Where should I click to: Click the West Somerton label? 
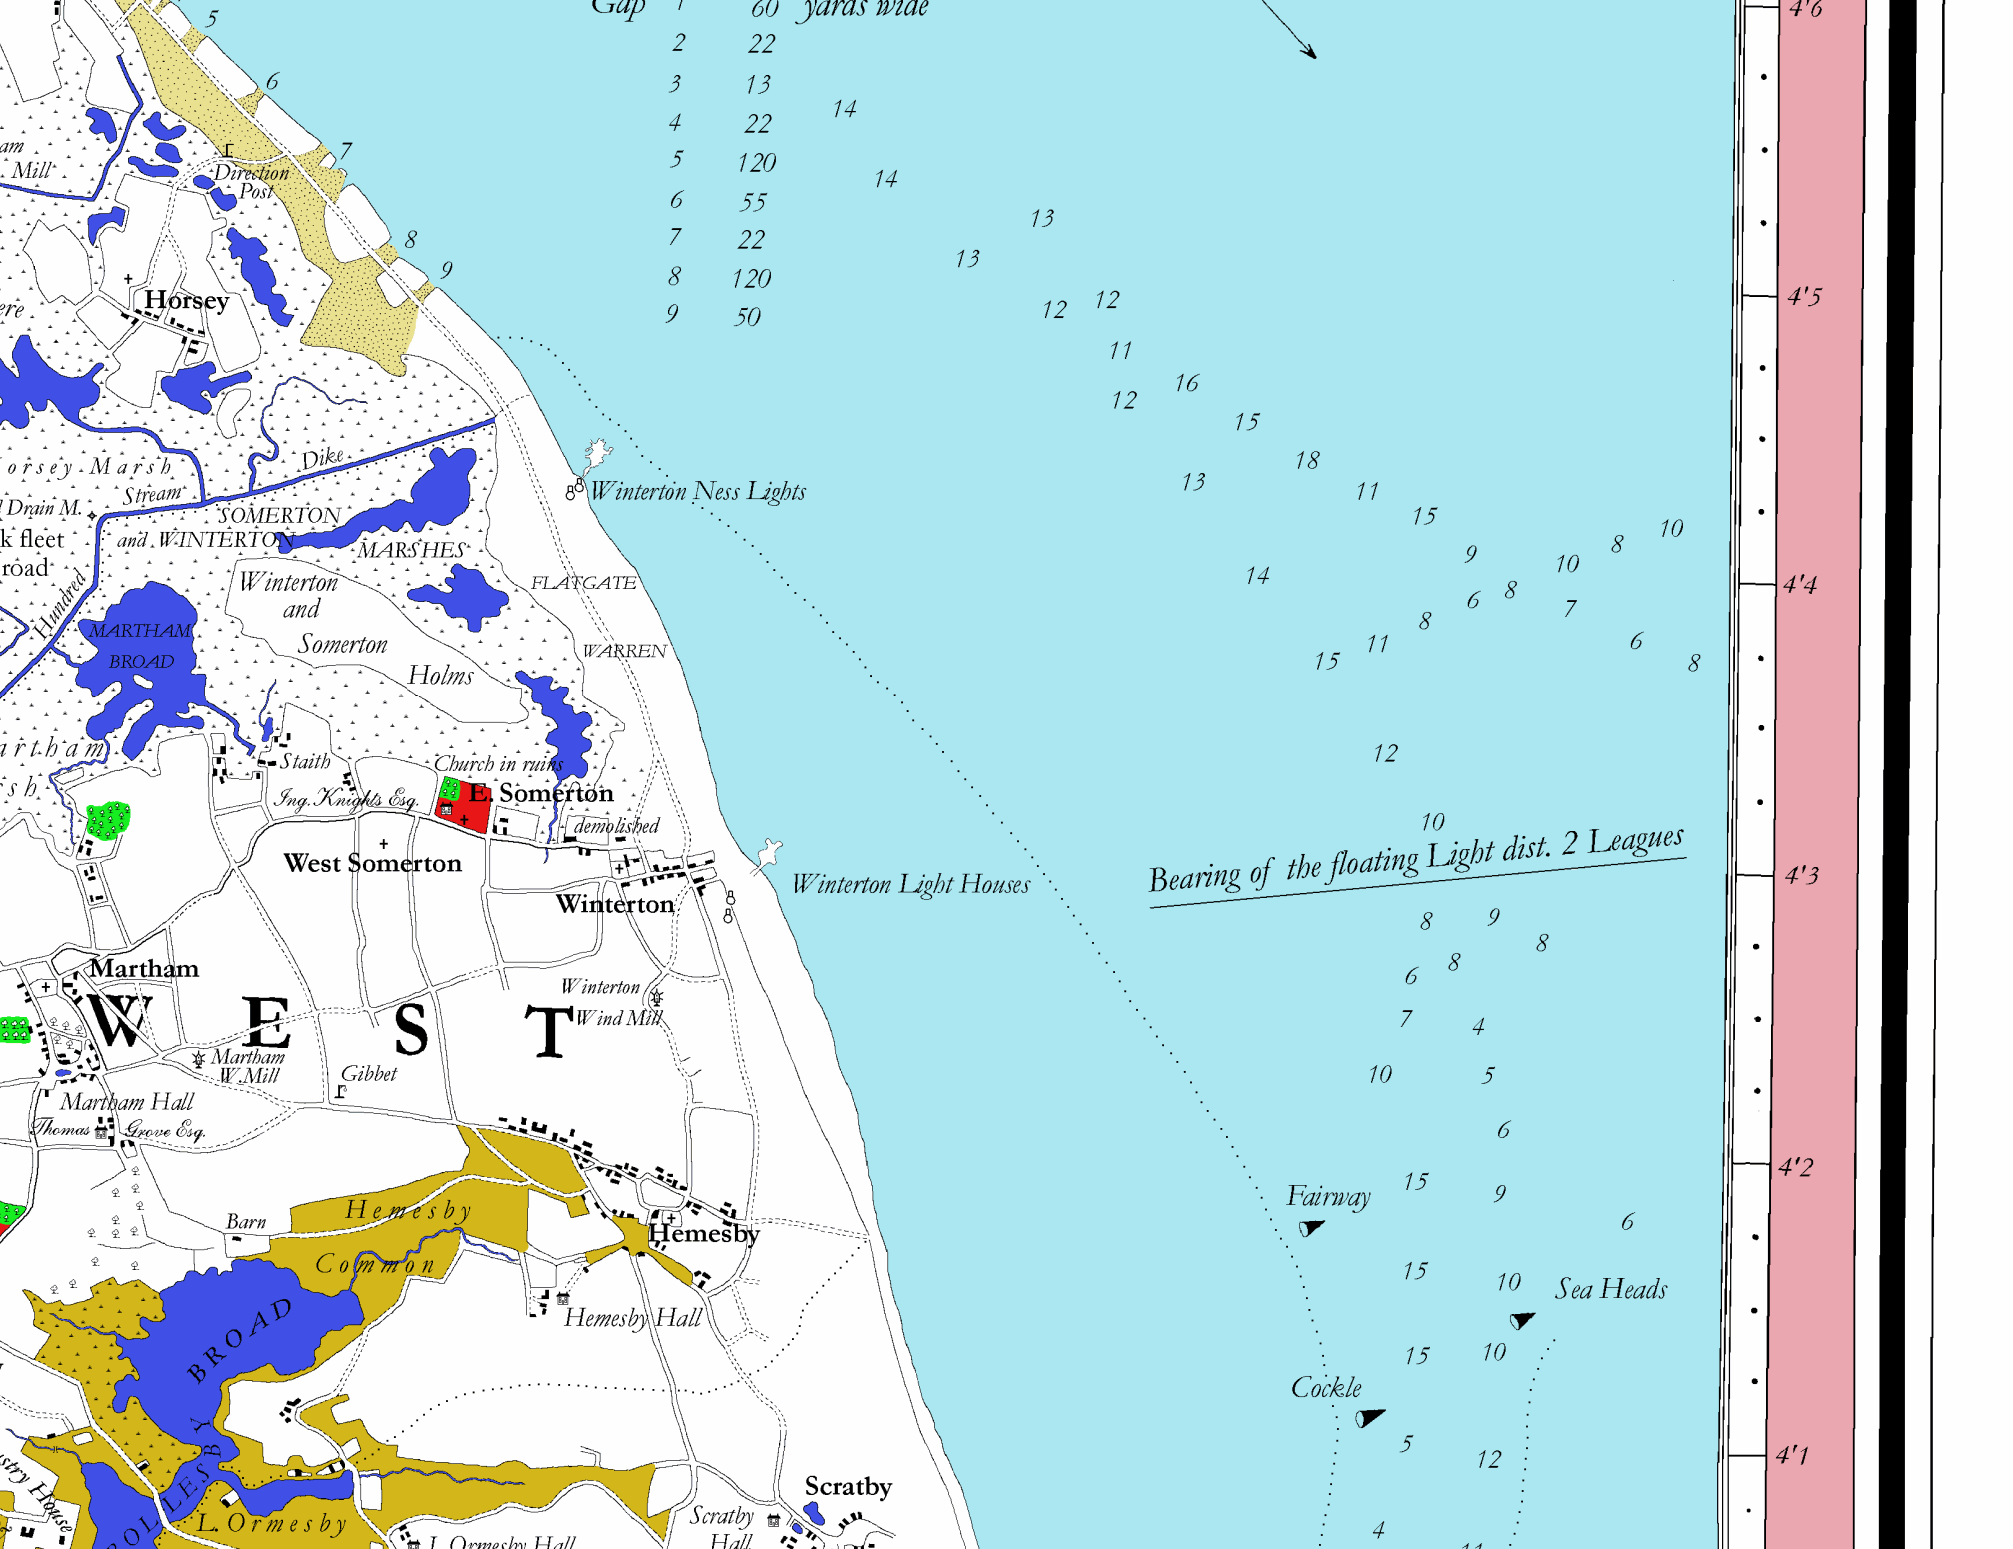(373, 863)
